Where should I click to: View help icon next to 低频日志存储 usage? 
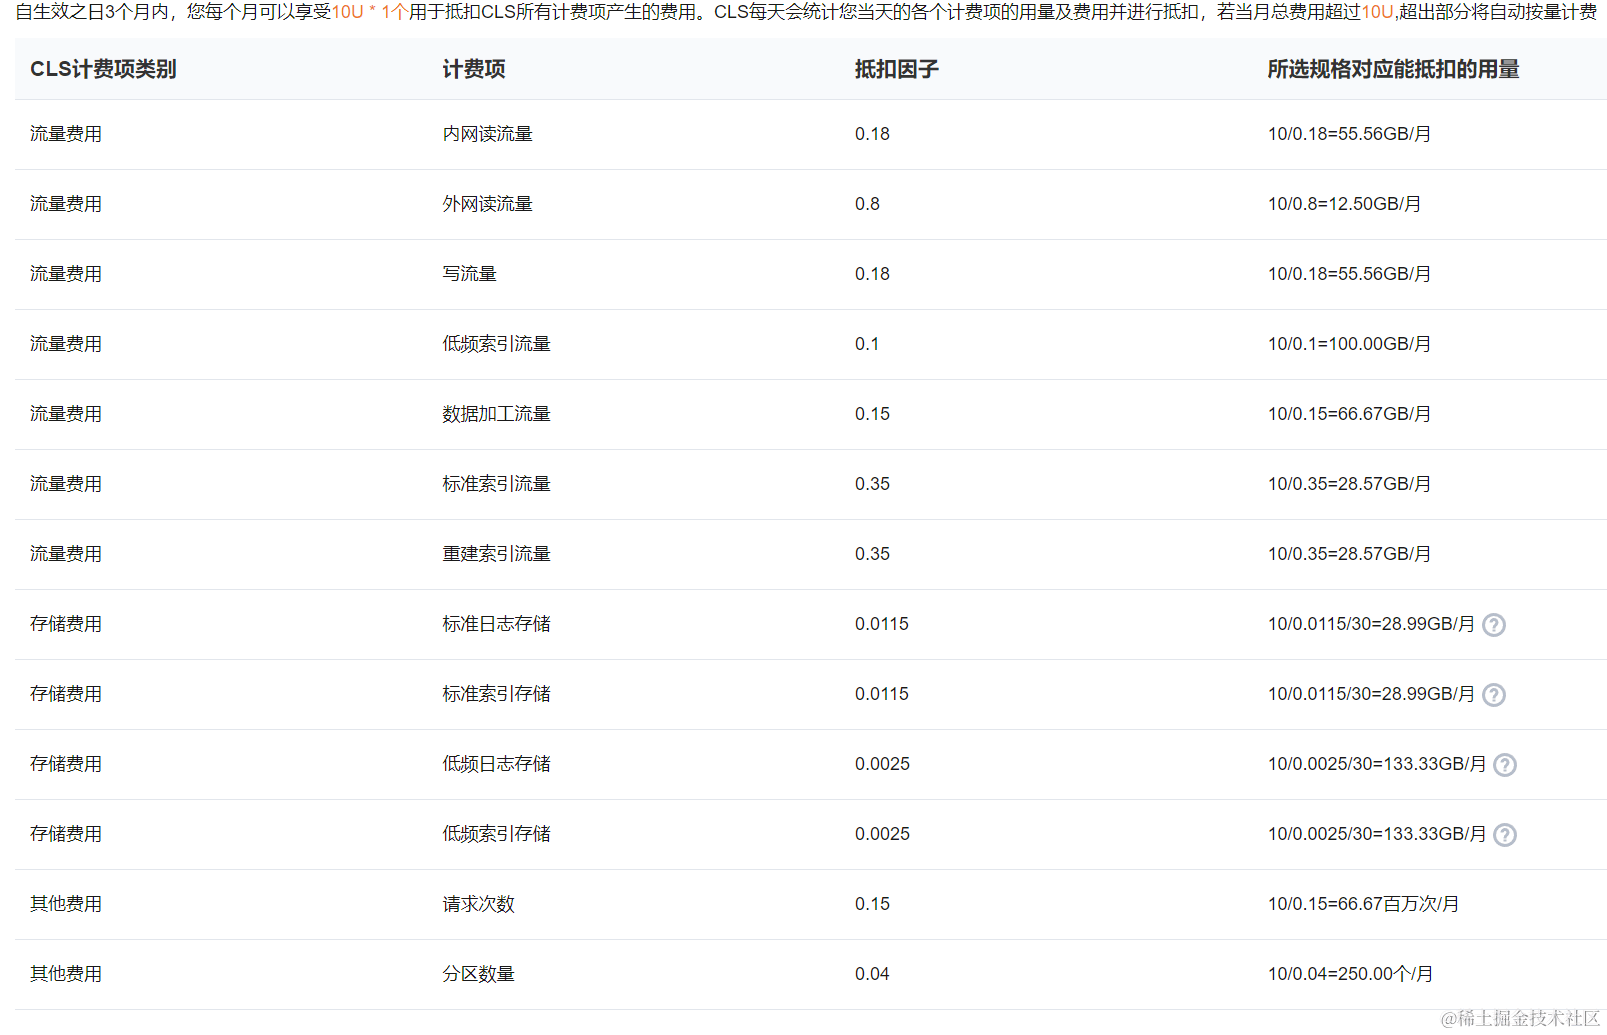pos(1505,764)
